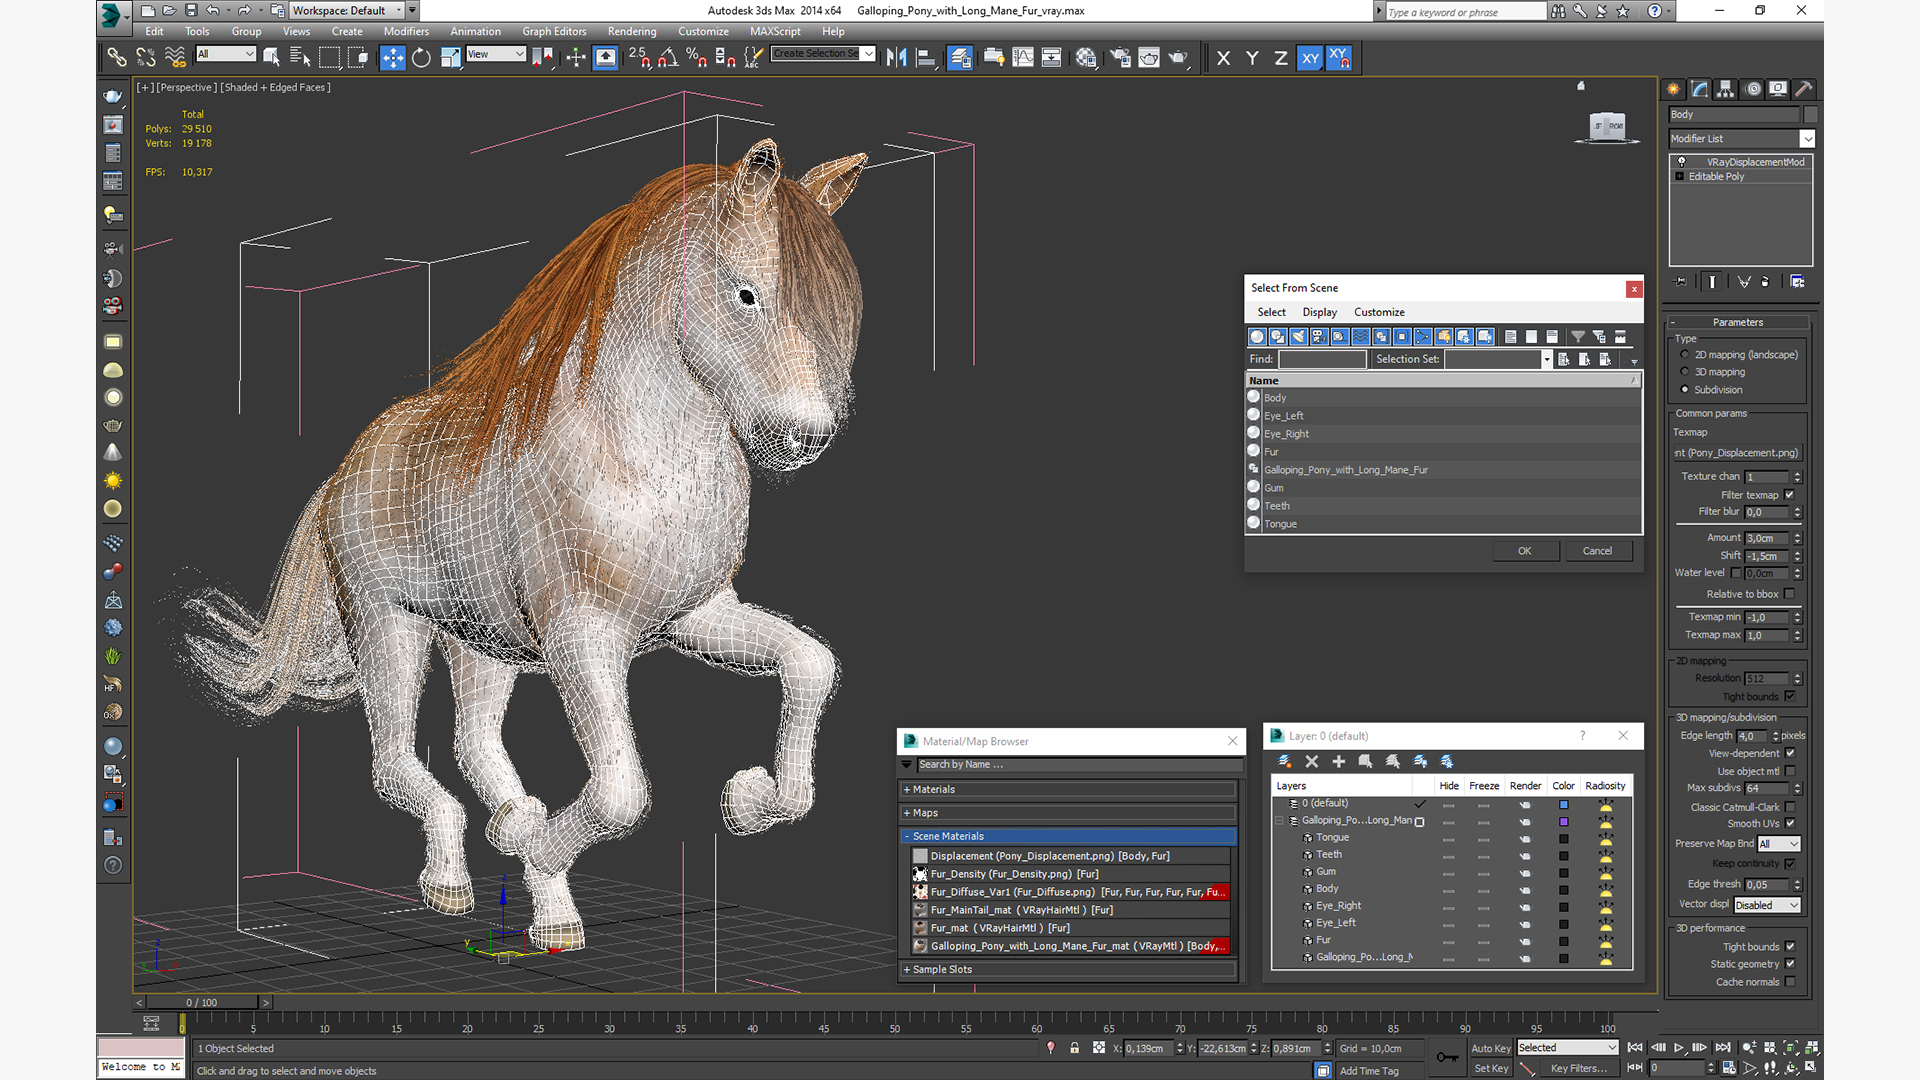
Task: Open selection filter All dropdown
Action: point(226,54)
